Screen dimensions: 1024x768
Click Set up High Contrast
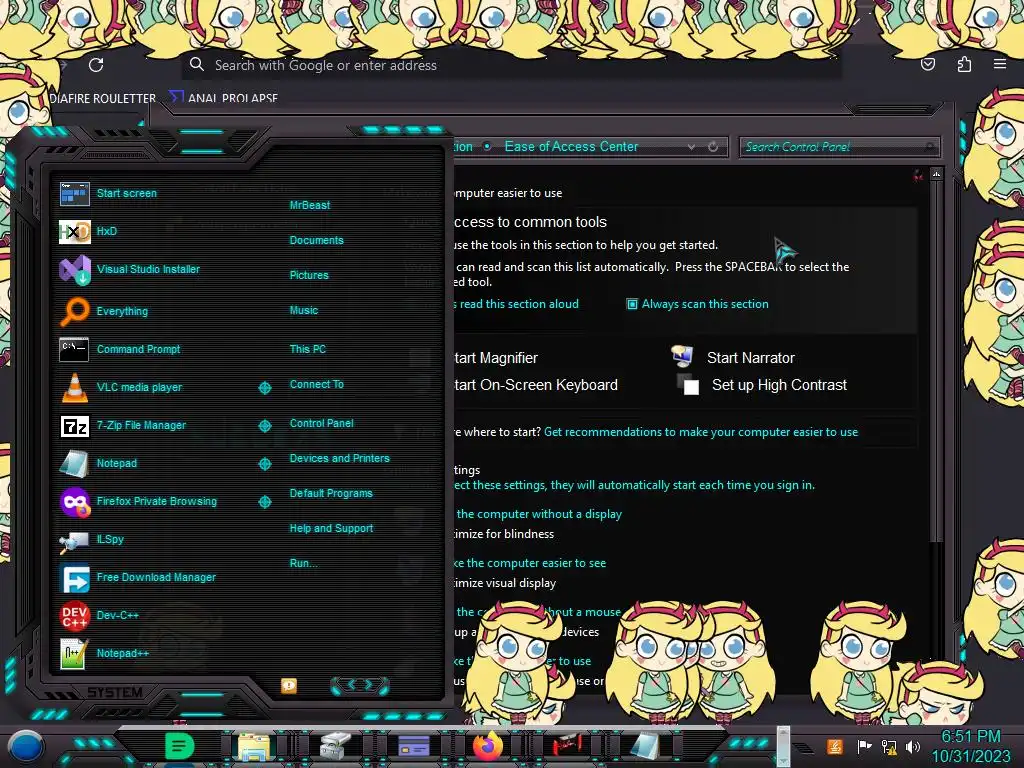779,385
